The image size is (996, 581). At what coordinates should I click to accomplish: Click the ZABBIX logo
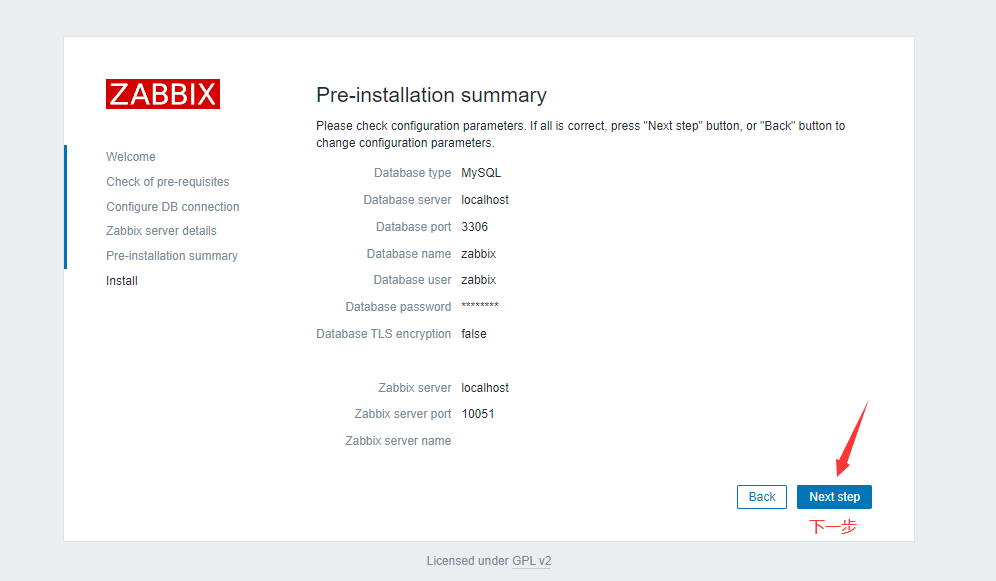(x=163, y=94)
